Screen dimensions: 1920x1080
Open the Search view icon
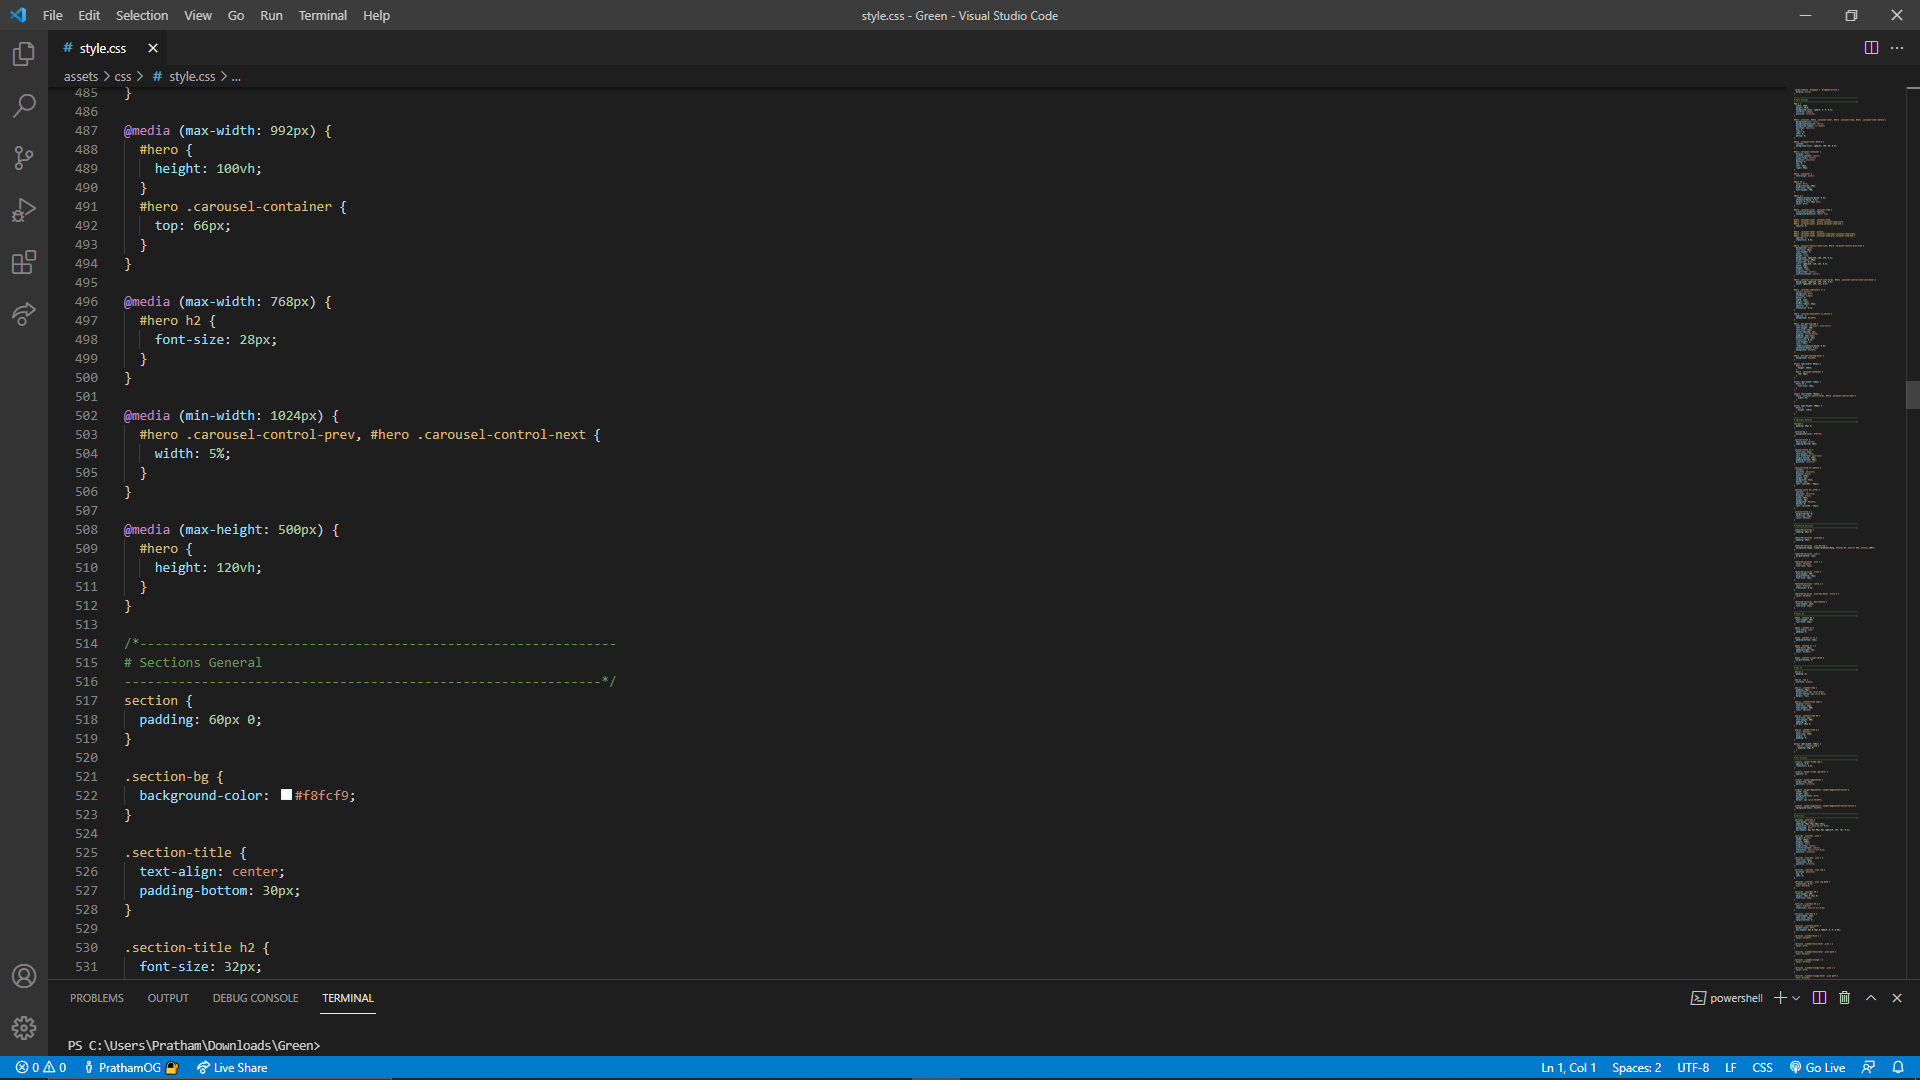pyautogui.click(x=24, y=106)
